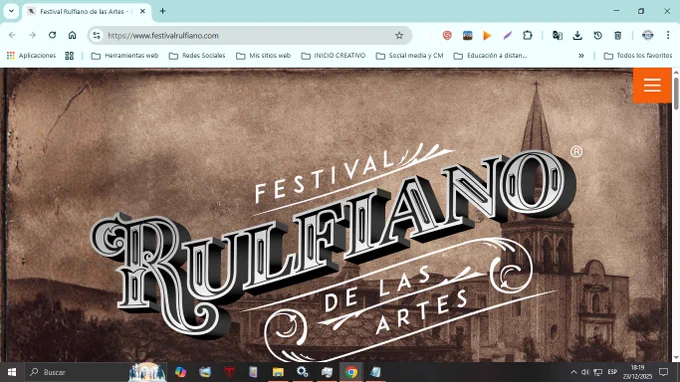Image resolution: width=680 pixels, height=382 pixels.
Task: Open the volume control in tray
Action: [x=585, y=372]
